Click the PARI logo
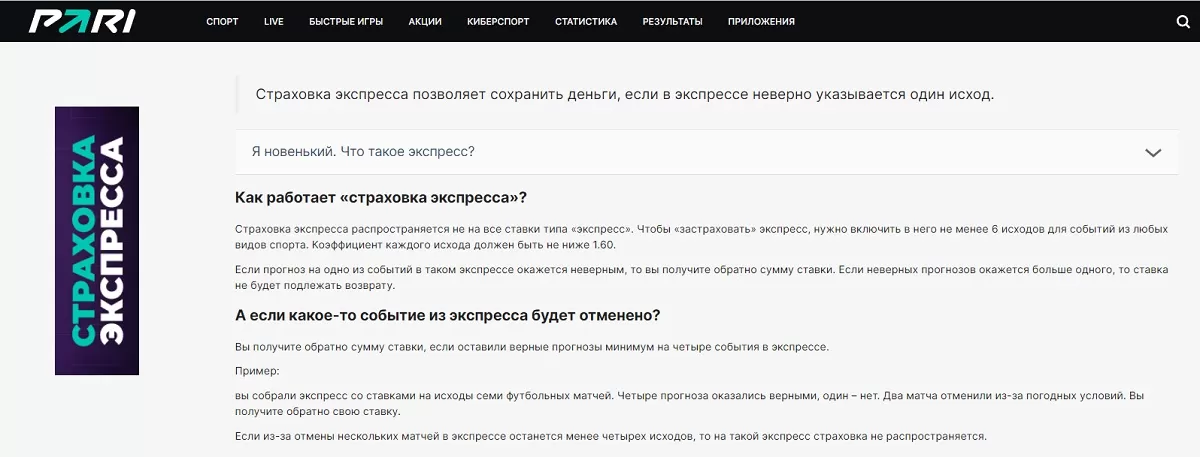Screen dimensions: 1200x457 tap(81, 21)
